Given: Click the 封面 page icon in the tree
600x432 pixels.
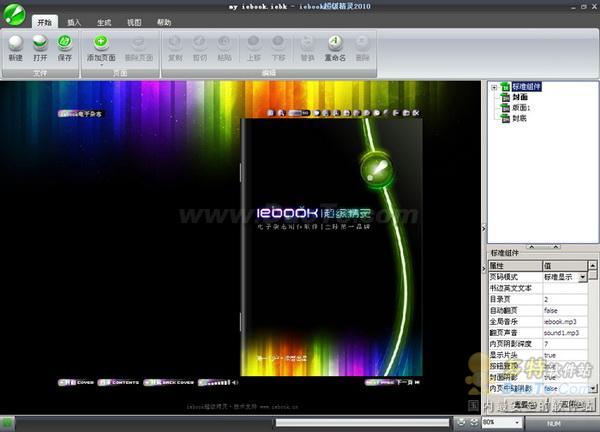Looking at the screenshot, I should 506,97.
